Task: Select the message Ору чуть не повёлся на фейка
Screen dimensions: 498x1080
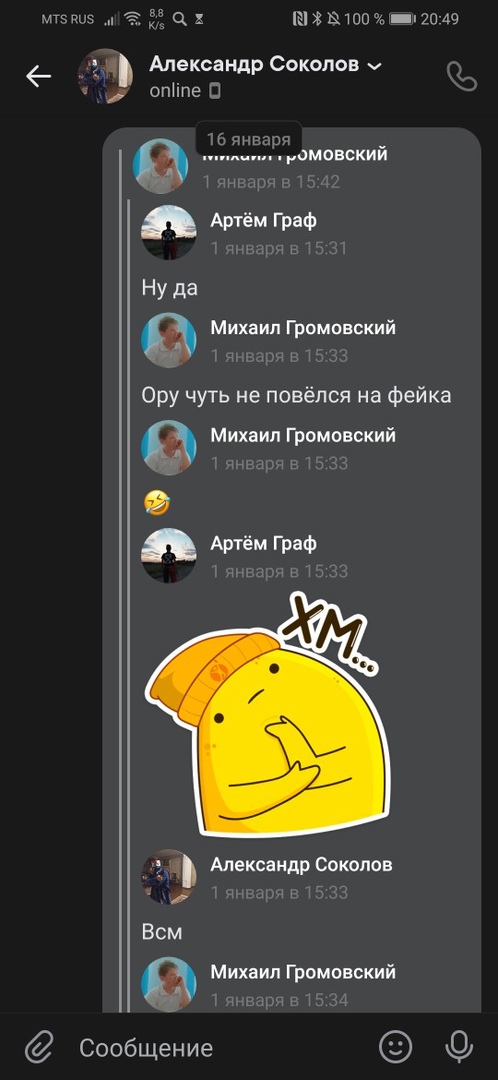Action: click(x=296, y=395)
